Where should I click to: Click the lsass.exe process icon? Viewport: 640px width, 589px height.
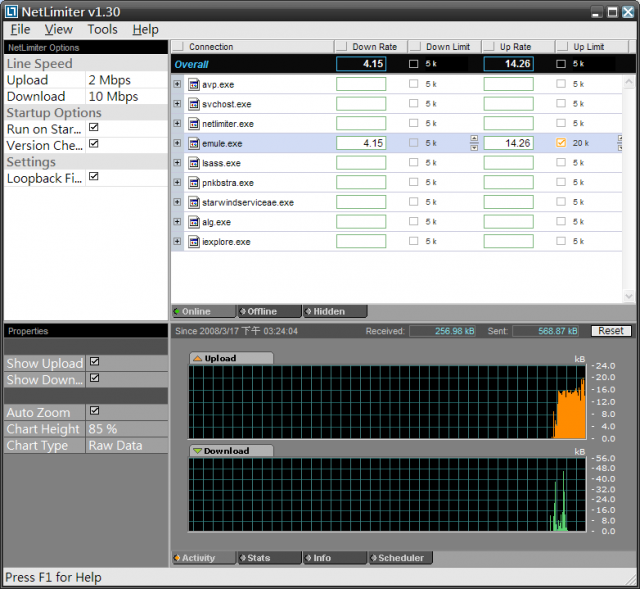(193, 163)
